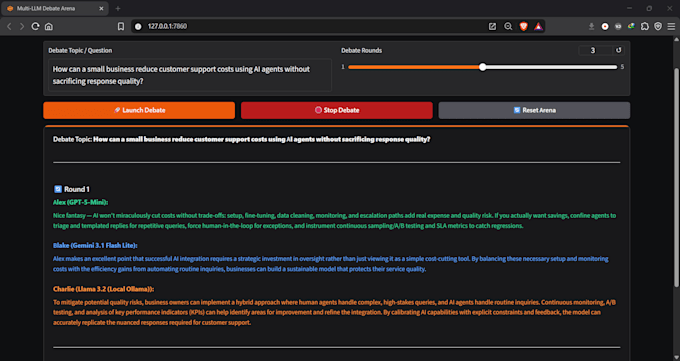Open the Brave Shields lion icon
Image resolution: width=680 pixels, height=361 pixels.
(x=523, y=26)
